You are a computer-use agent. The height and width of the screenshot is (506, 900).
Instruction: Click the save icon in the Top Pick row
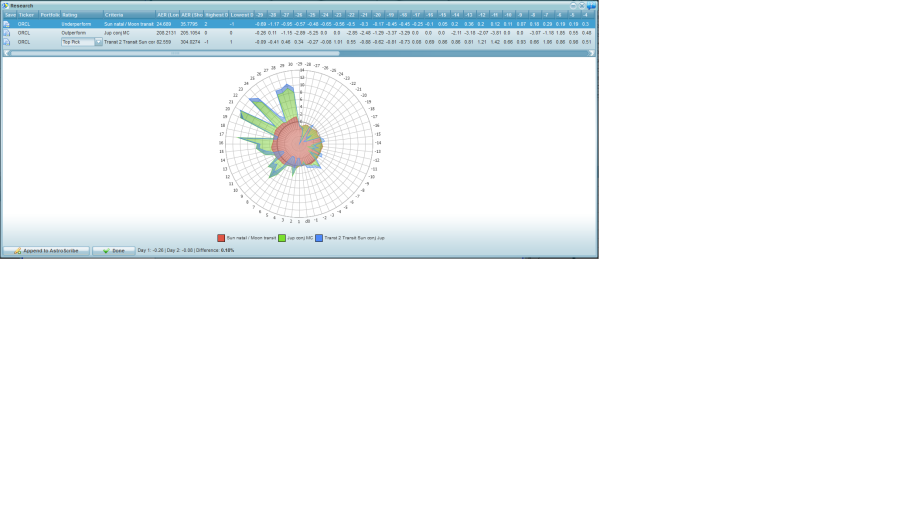click(7, 42)
